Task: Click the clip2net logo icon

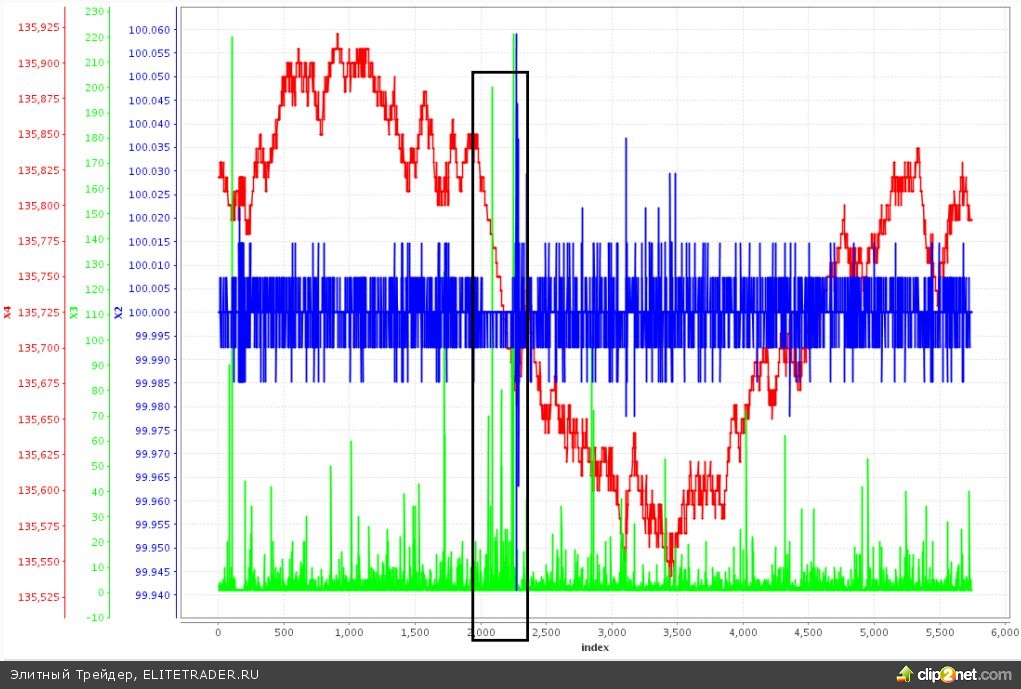Action: (x=906, y=674)
